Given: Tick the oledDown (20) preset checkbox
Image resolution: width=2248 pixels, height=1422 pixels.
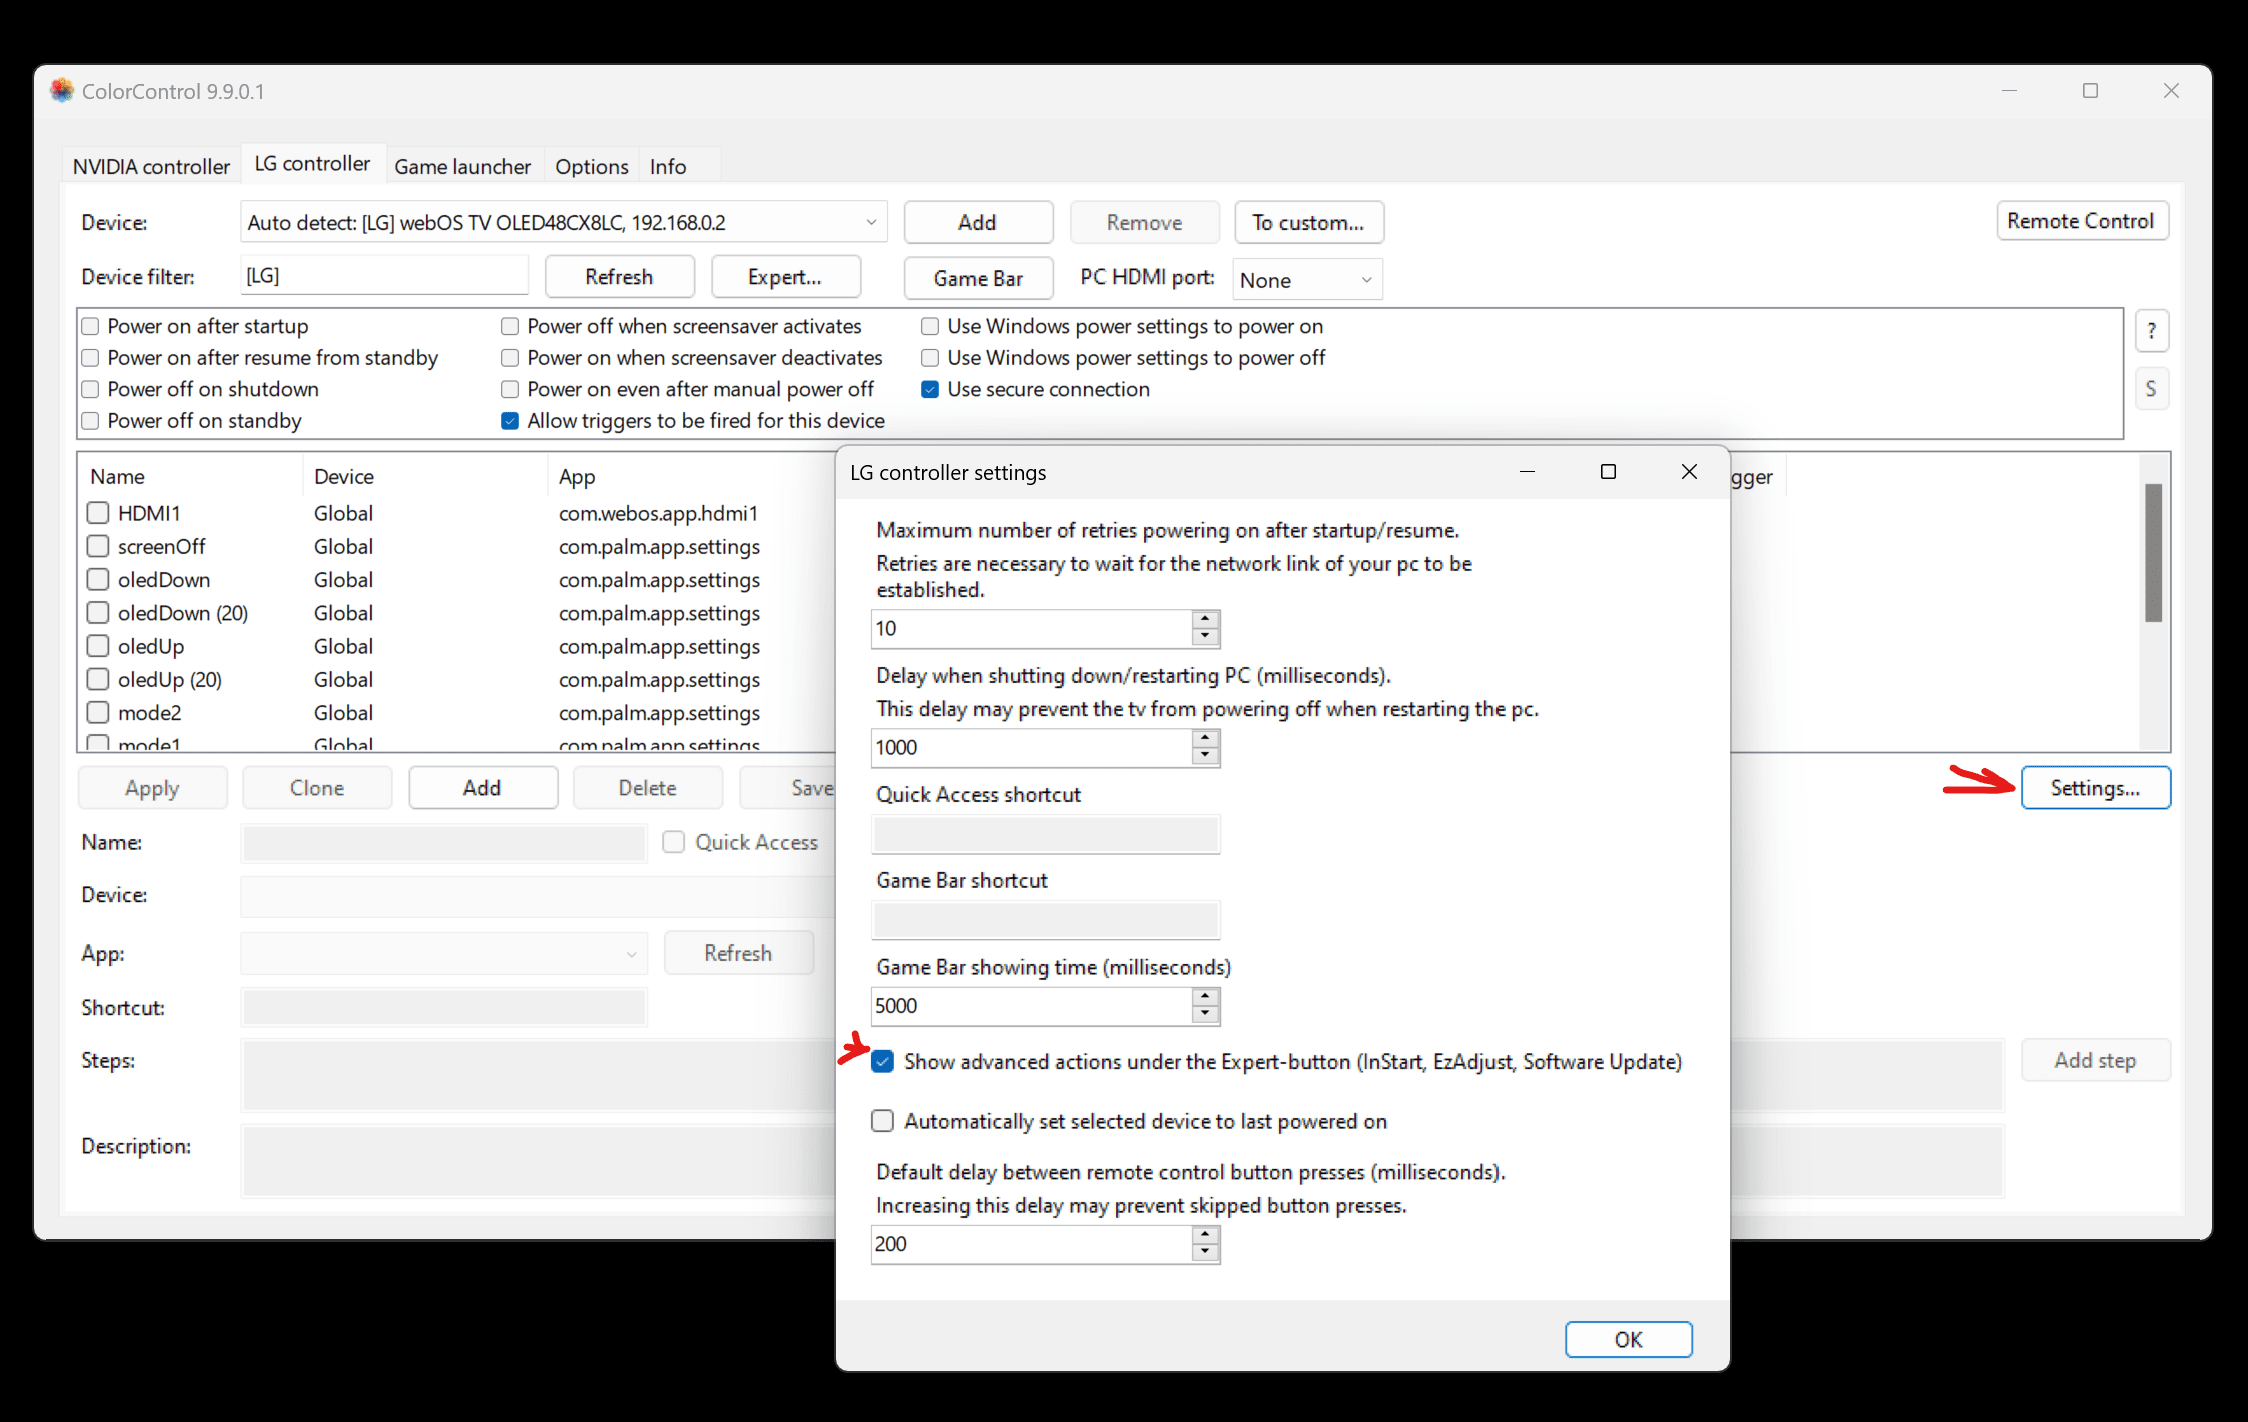Looking at the screenshot, I should coord(98,613).
